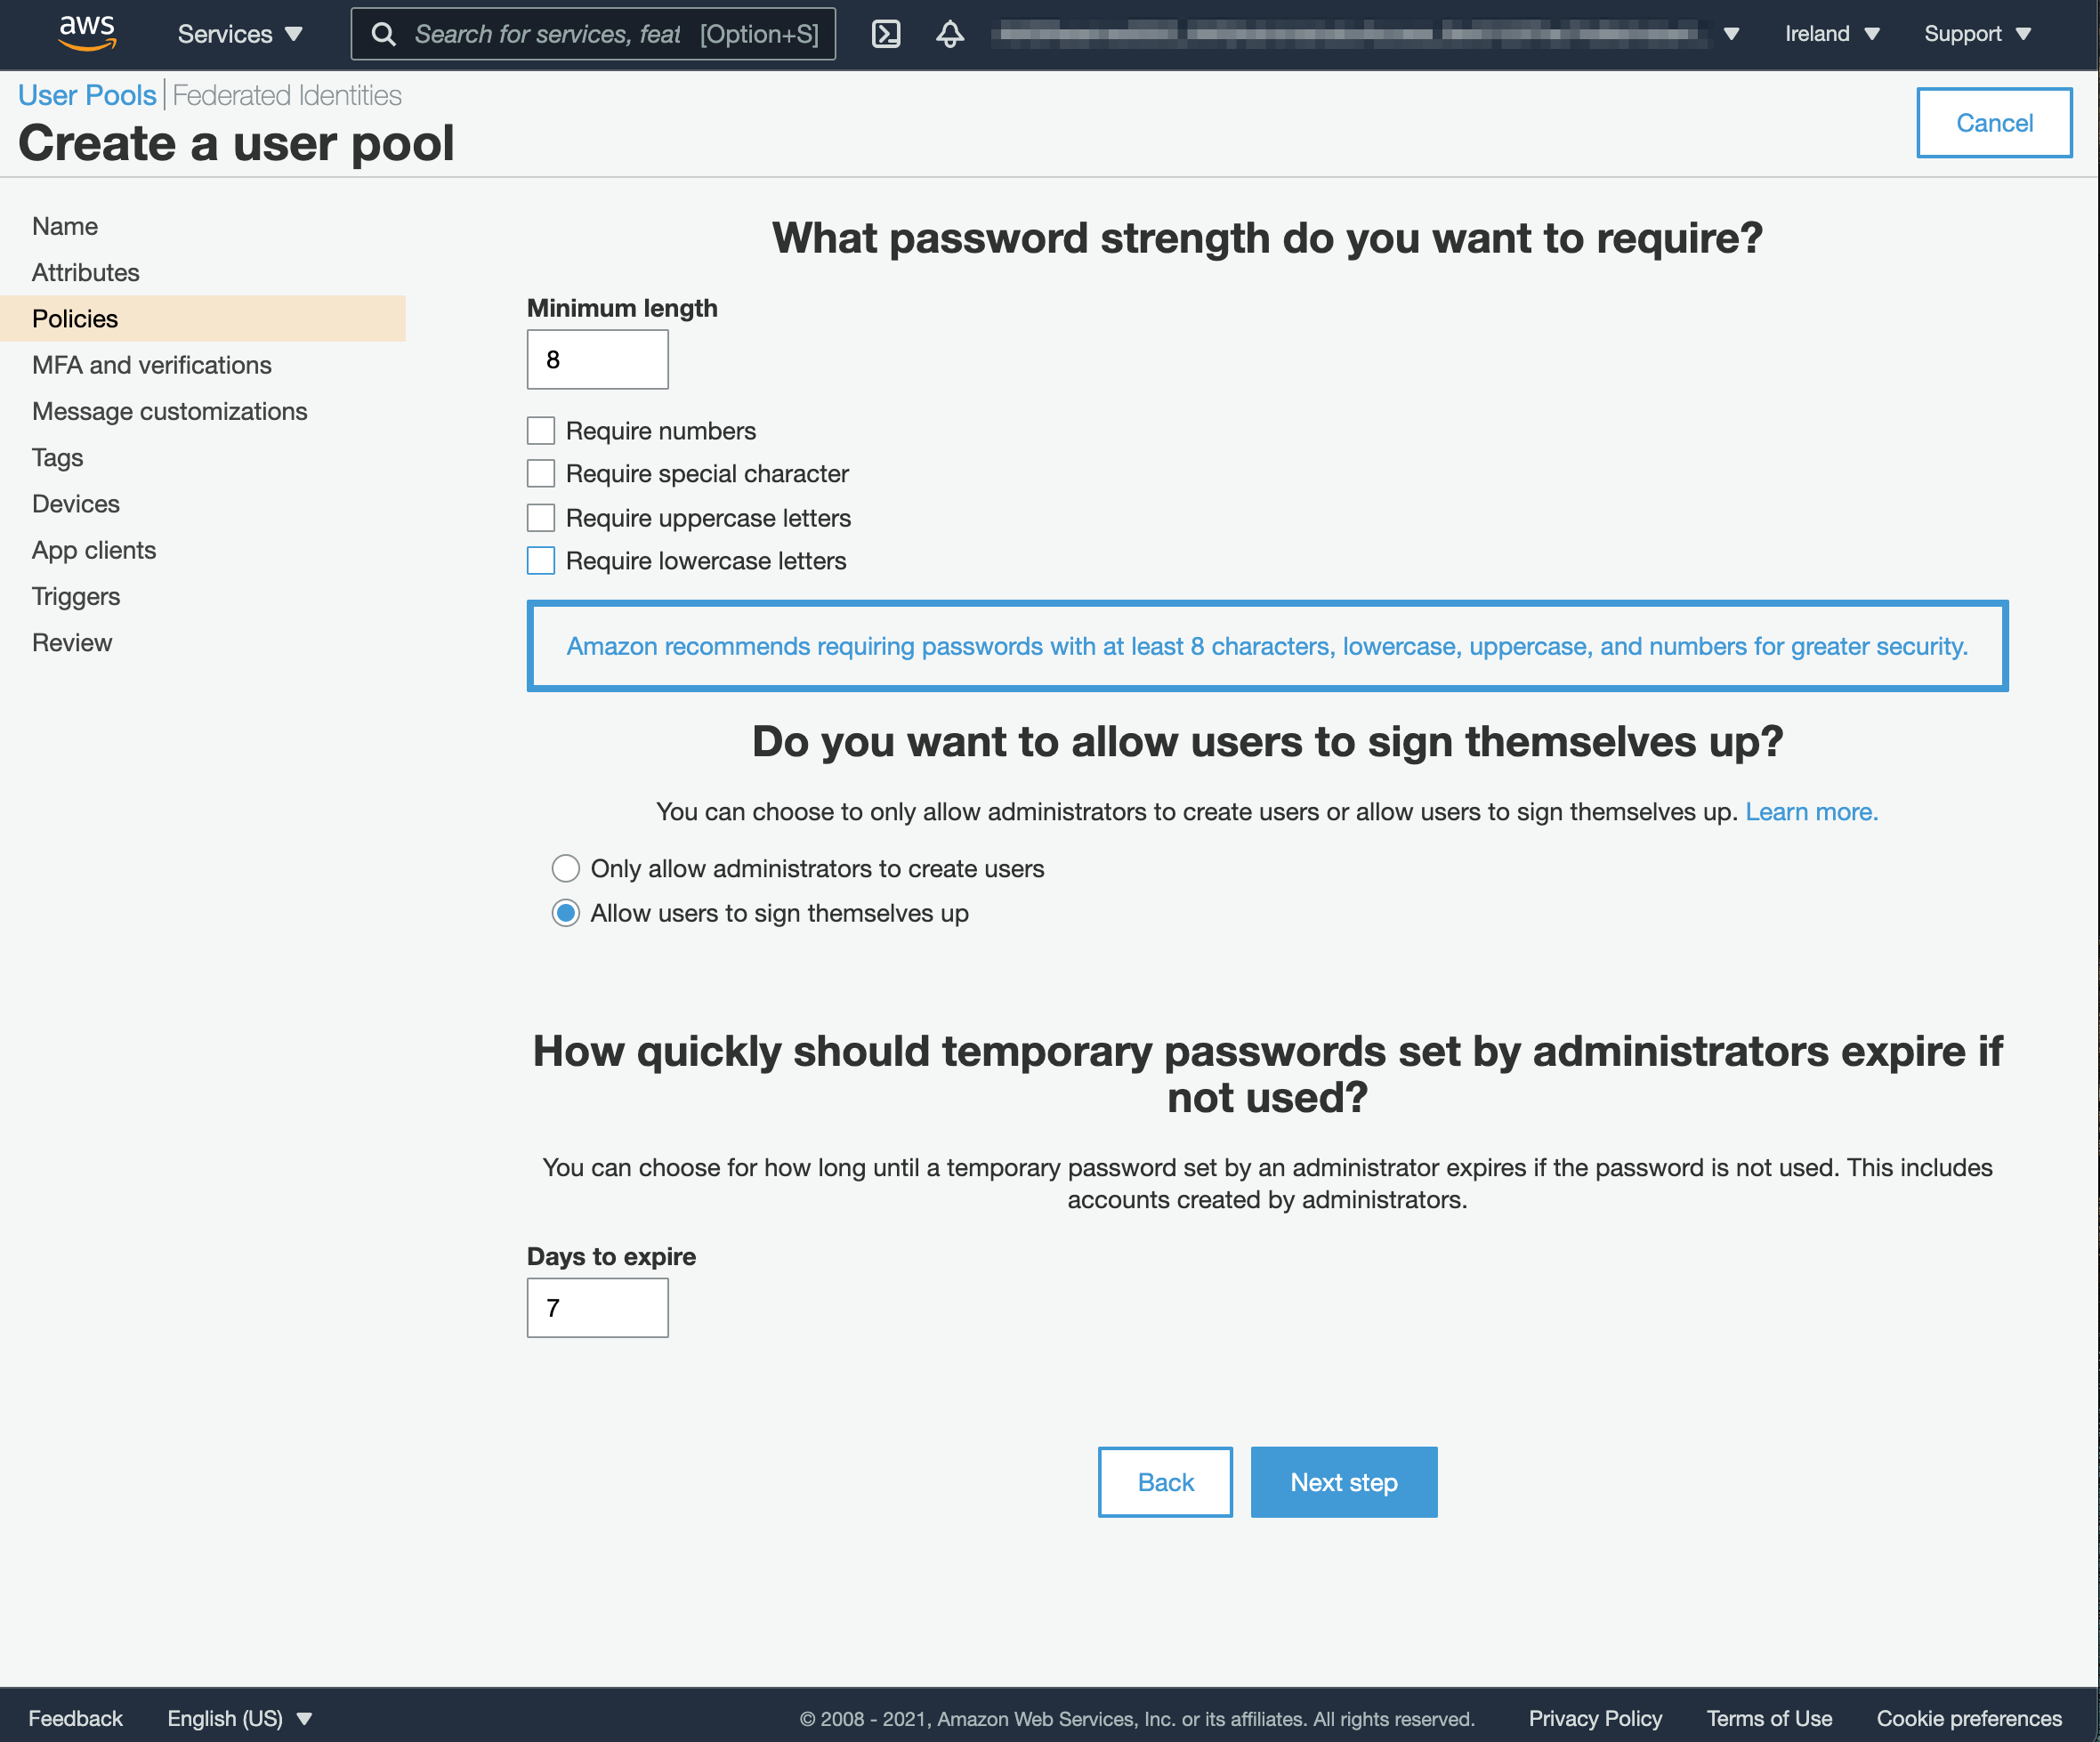Click the Minimum length input field
2100x1742 pixels.
tap(598, 361)
